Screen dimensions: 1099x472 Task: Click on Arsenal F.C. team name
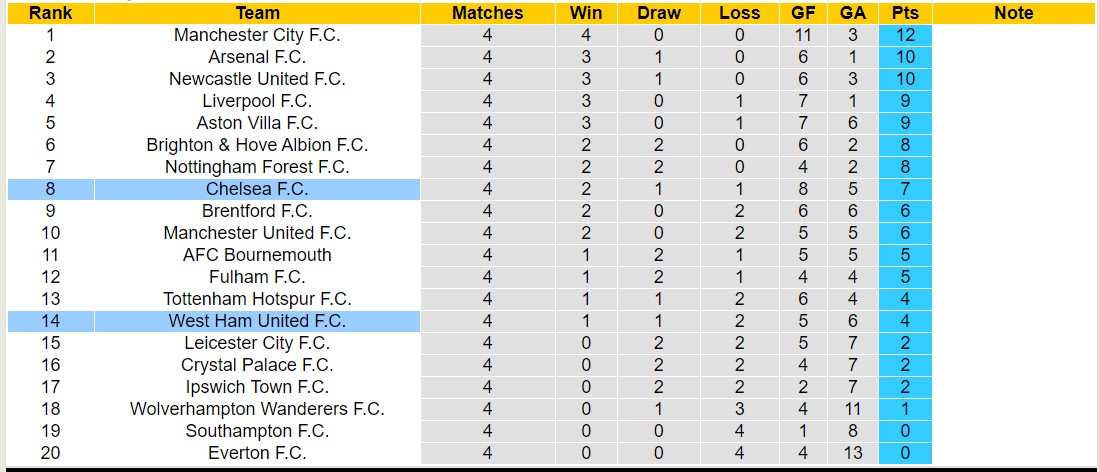[x=257, y=57]
